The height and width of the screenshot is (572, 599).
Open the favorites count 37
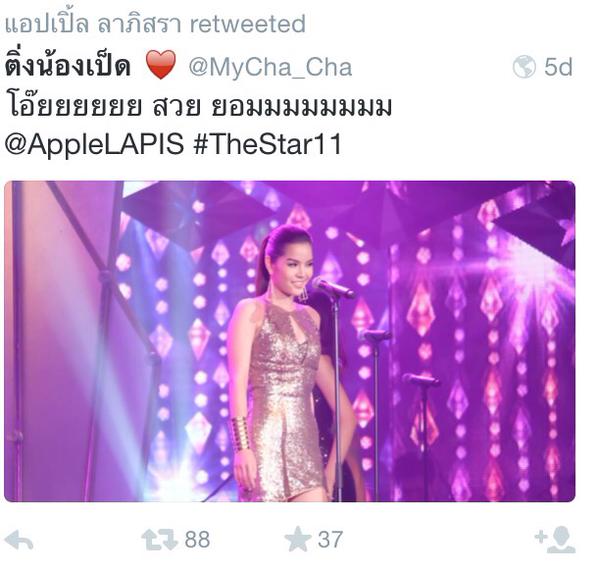330,540
